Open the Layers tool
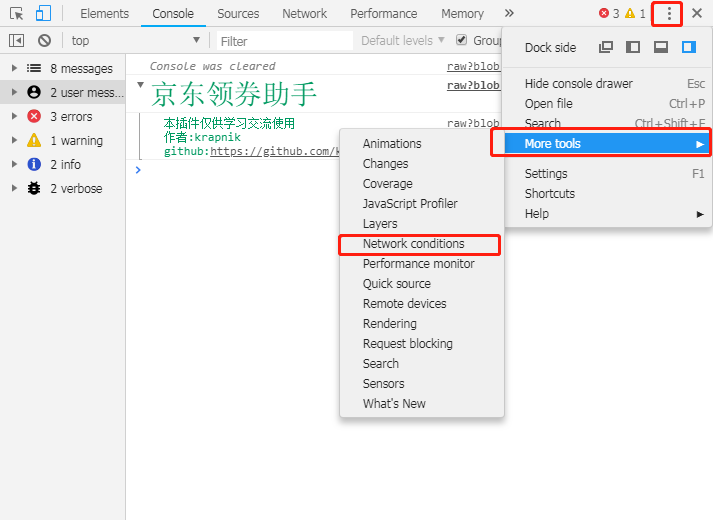 pyautogui.click(x=422, y=224)
